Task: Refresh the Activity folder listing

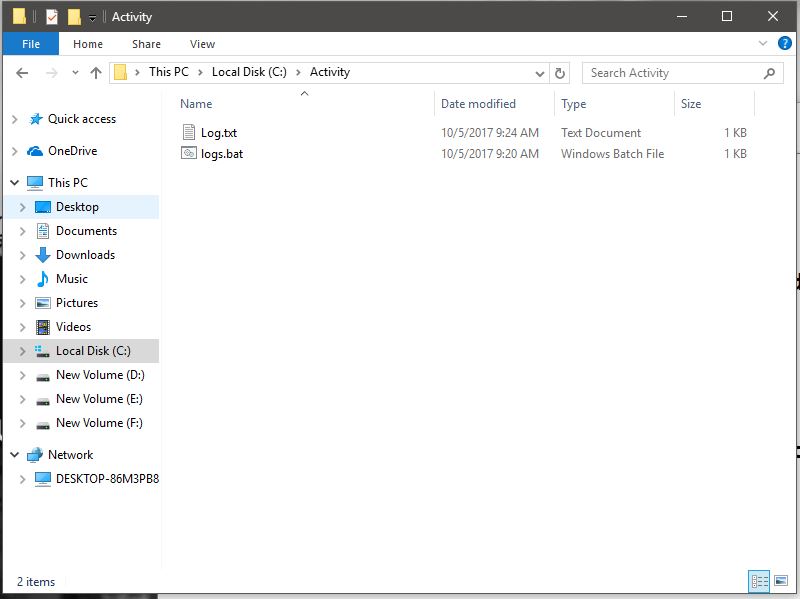Action: pos(559,73)
